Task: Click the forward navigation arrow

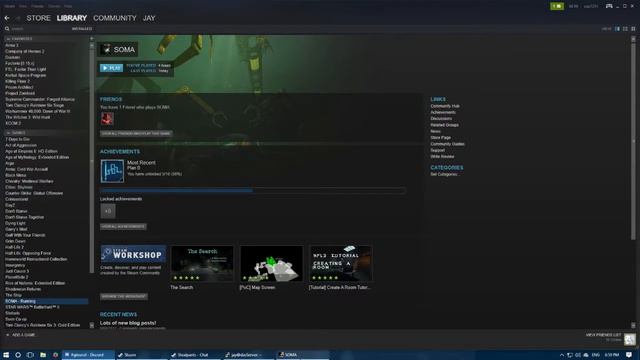Action: [18, 18]
